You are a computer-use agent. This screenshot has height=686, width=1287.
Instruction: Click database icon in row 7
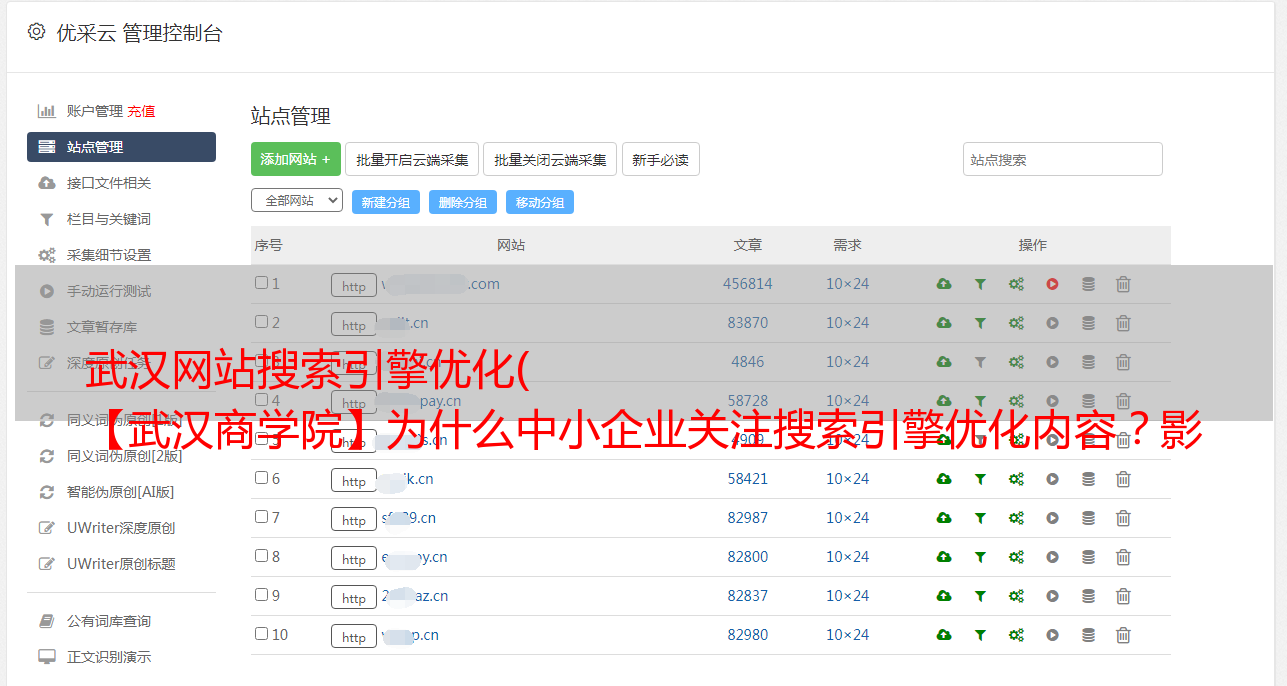click(1088, 518)
